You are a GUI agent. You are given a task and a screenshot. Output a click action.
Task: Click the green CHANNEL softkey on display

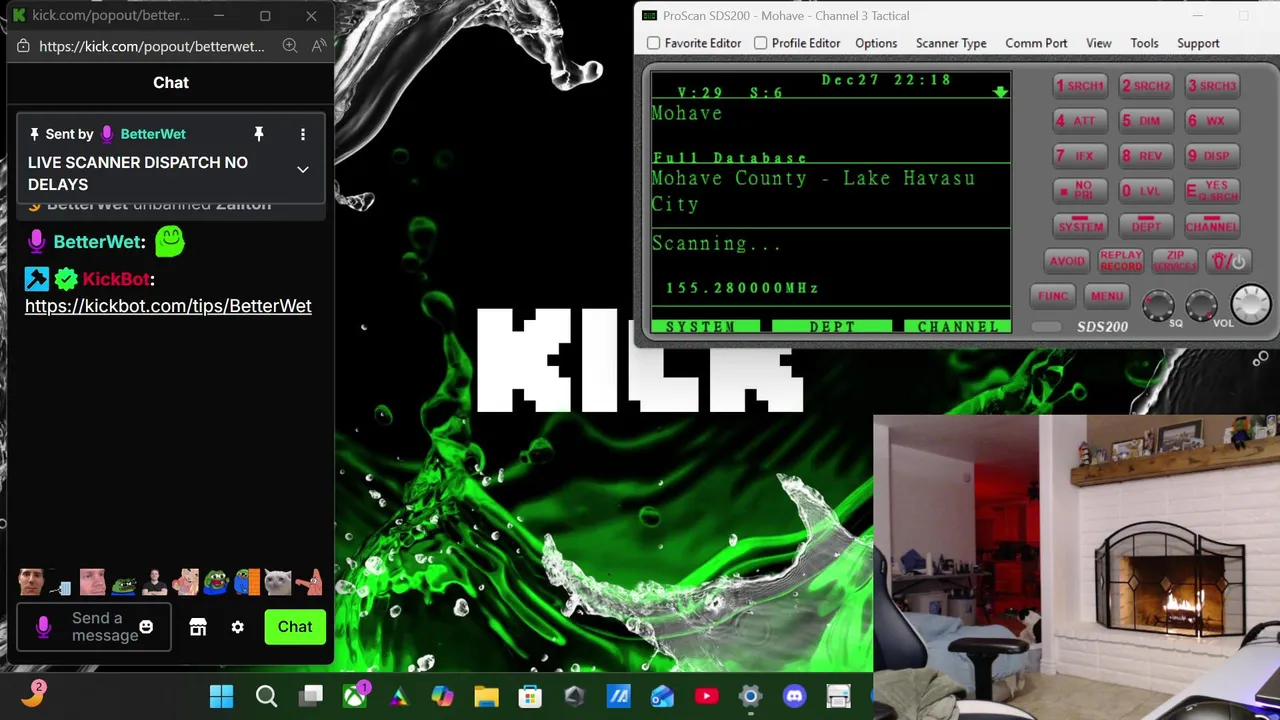pyautogui.click(x=957, y=327)
